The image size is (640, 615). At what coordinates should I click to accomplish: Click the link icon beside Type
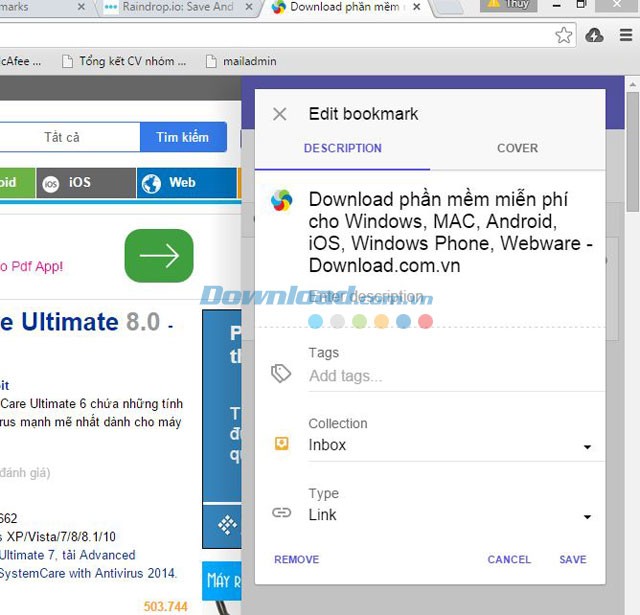point(281,513)
